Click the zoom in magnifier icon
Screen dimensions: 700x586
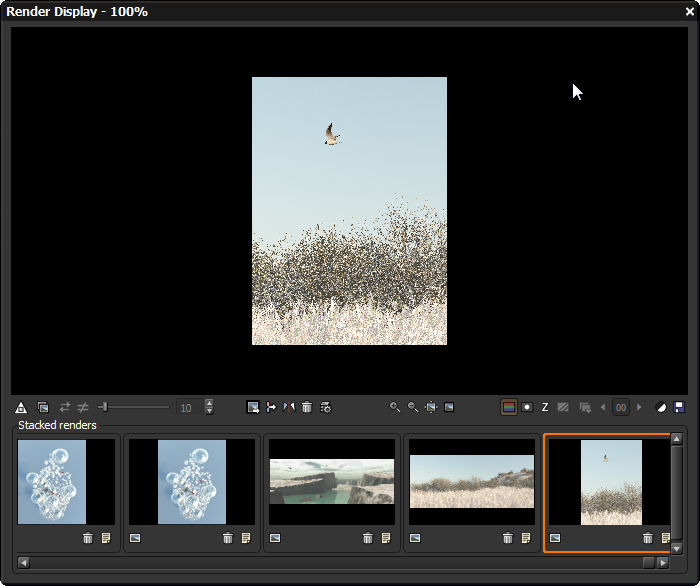pyautogui.click(x=395, y=407)
